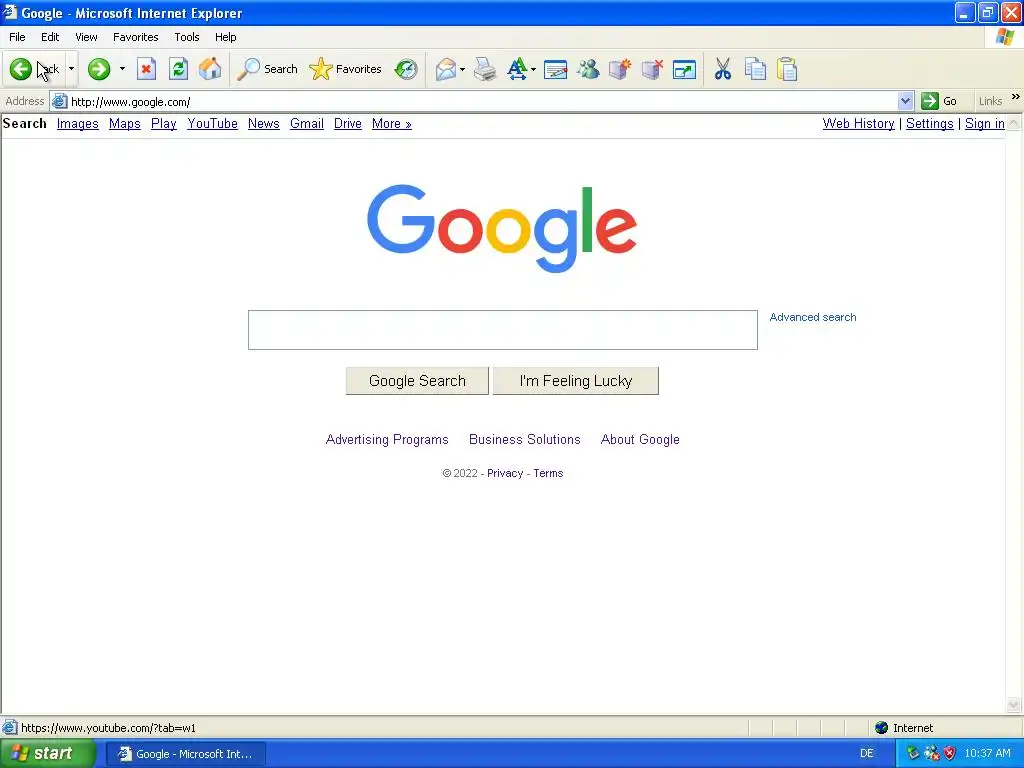Click inside the Google search text box

coord(503,330)
